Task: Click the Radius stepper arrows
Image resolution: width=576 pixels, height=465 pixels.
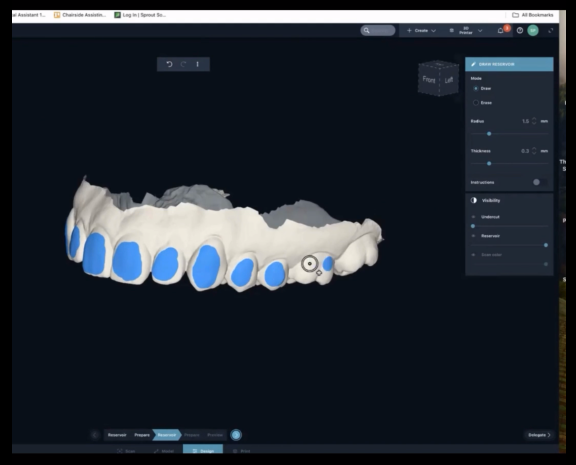Action: (534, 121)
